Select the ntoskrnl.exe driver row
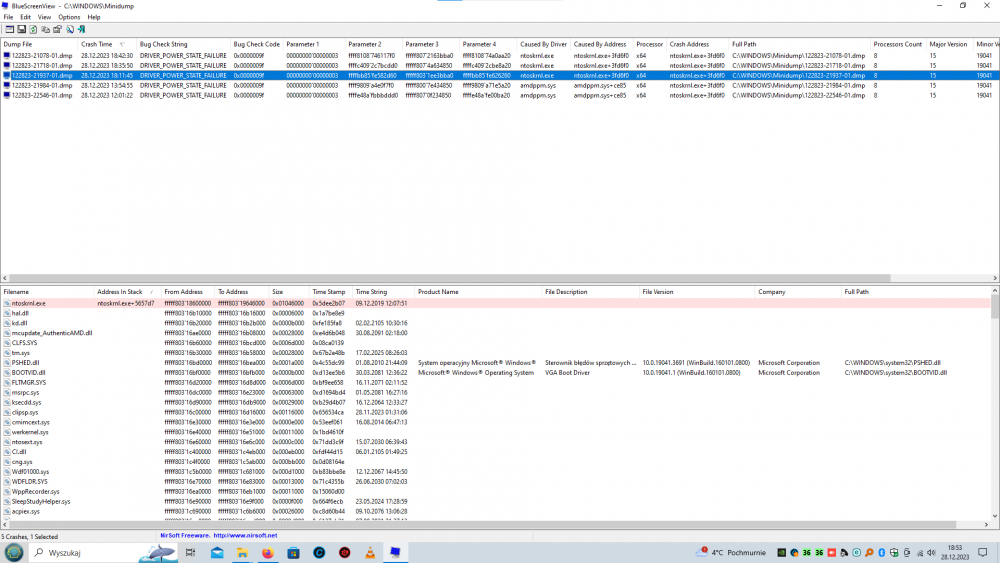This screenshot has width=1000, height=563. 30,303
